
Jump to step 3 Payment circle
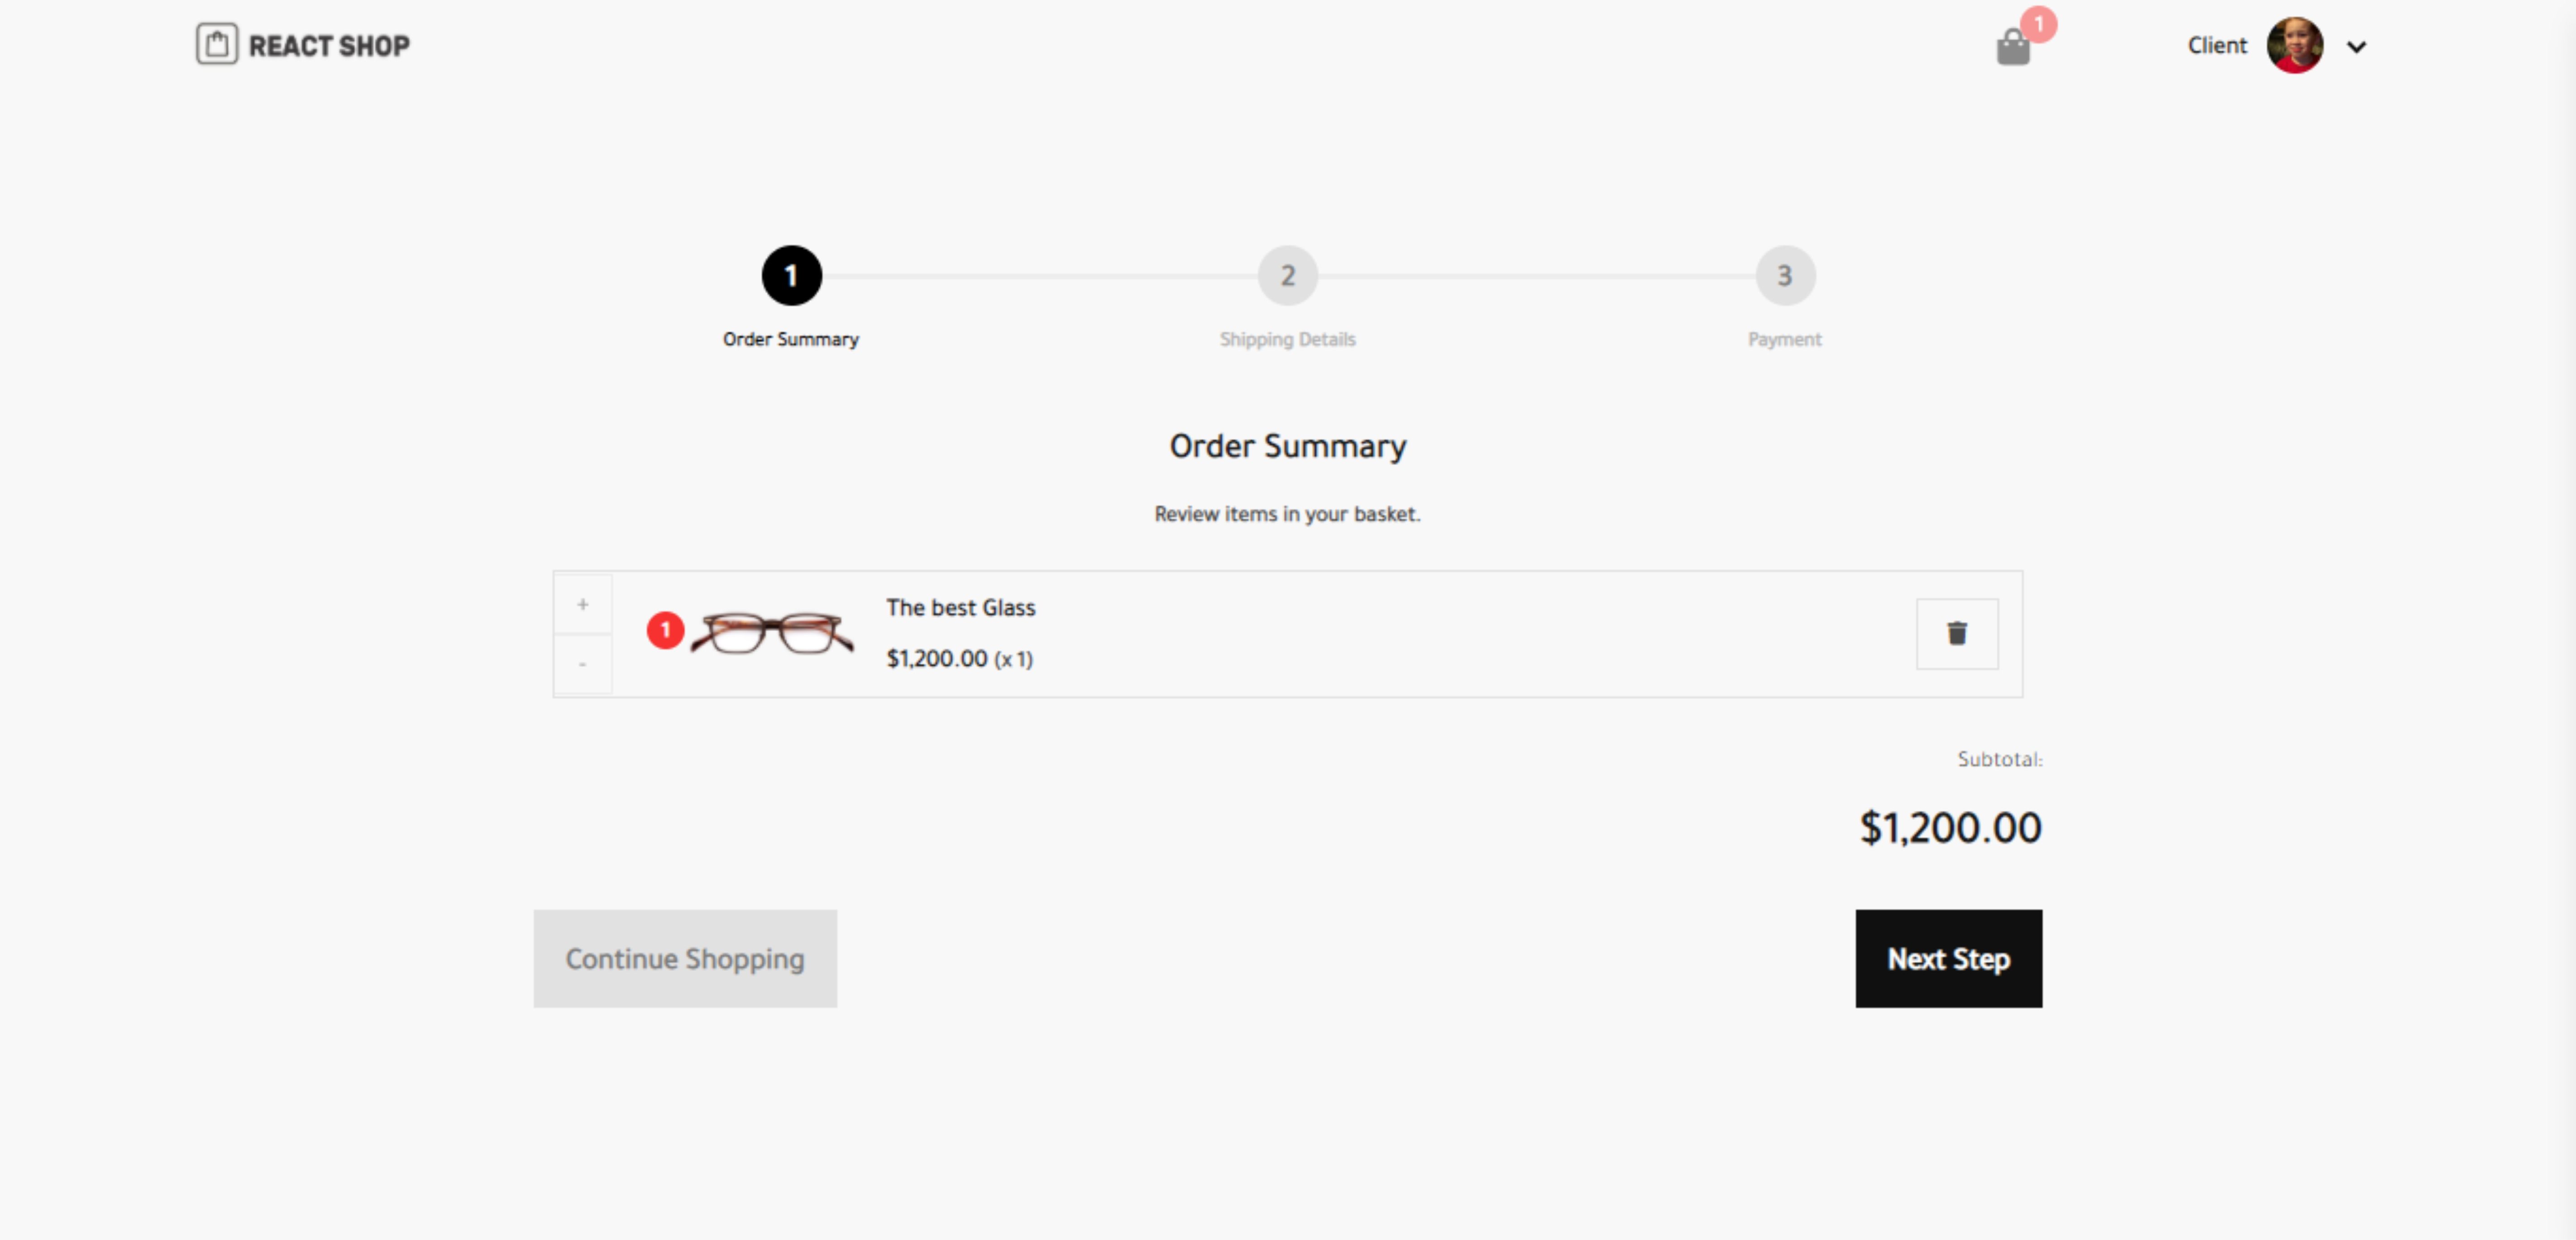[x=1785, y=275]
